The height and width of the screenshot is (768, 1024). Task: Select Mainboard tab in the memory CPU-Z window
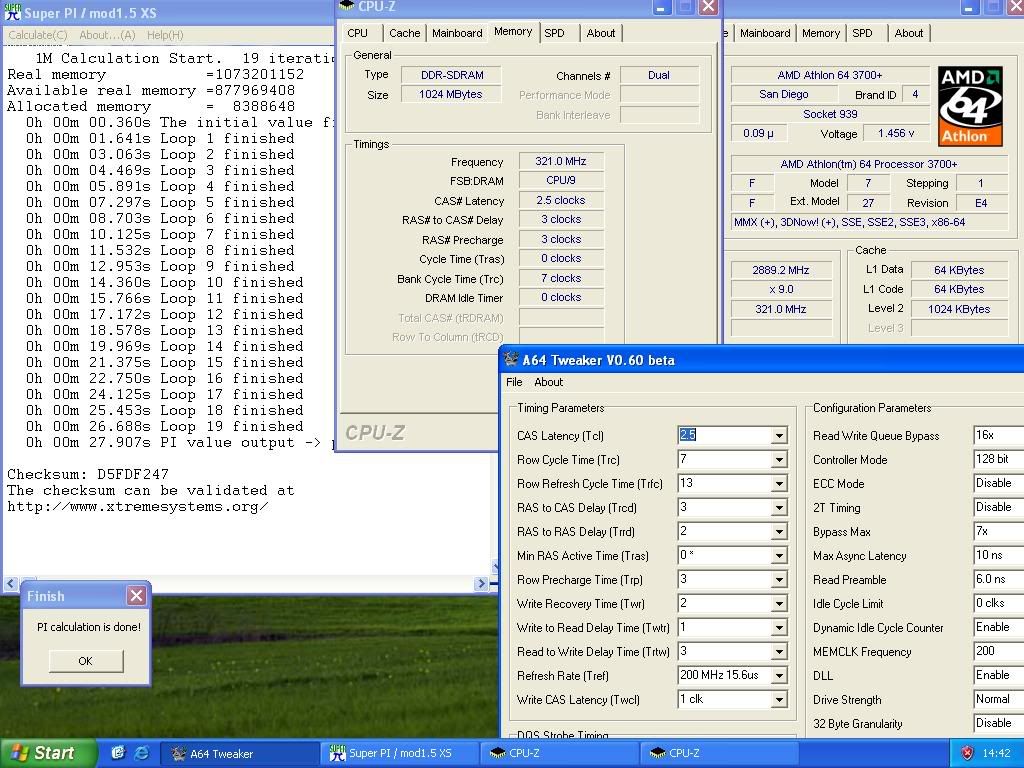pyautogui.click(x=457, y=33)
